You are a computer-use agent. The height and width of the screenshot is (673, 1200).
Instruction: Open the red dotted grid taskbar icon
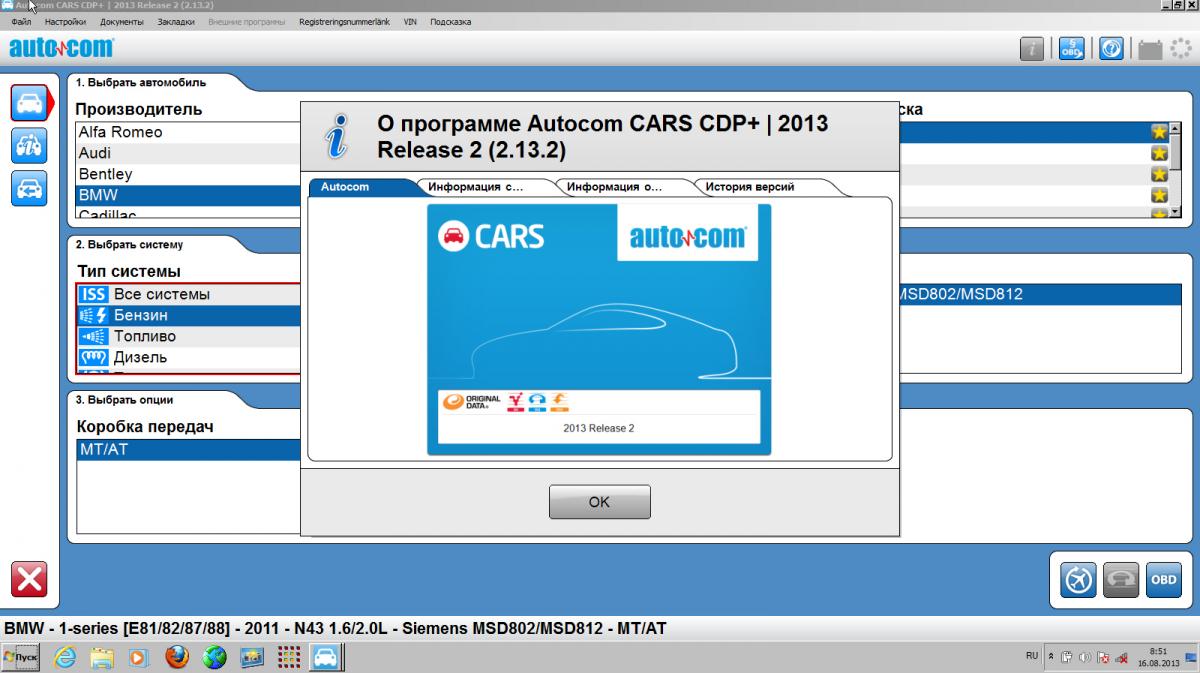coord(288,657)
